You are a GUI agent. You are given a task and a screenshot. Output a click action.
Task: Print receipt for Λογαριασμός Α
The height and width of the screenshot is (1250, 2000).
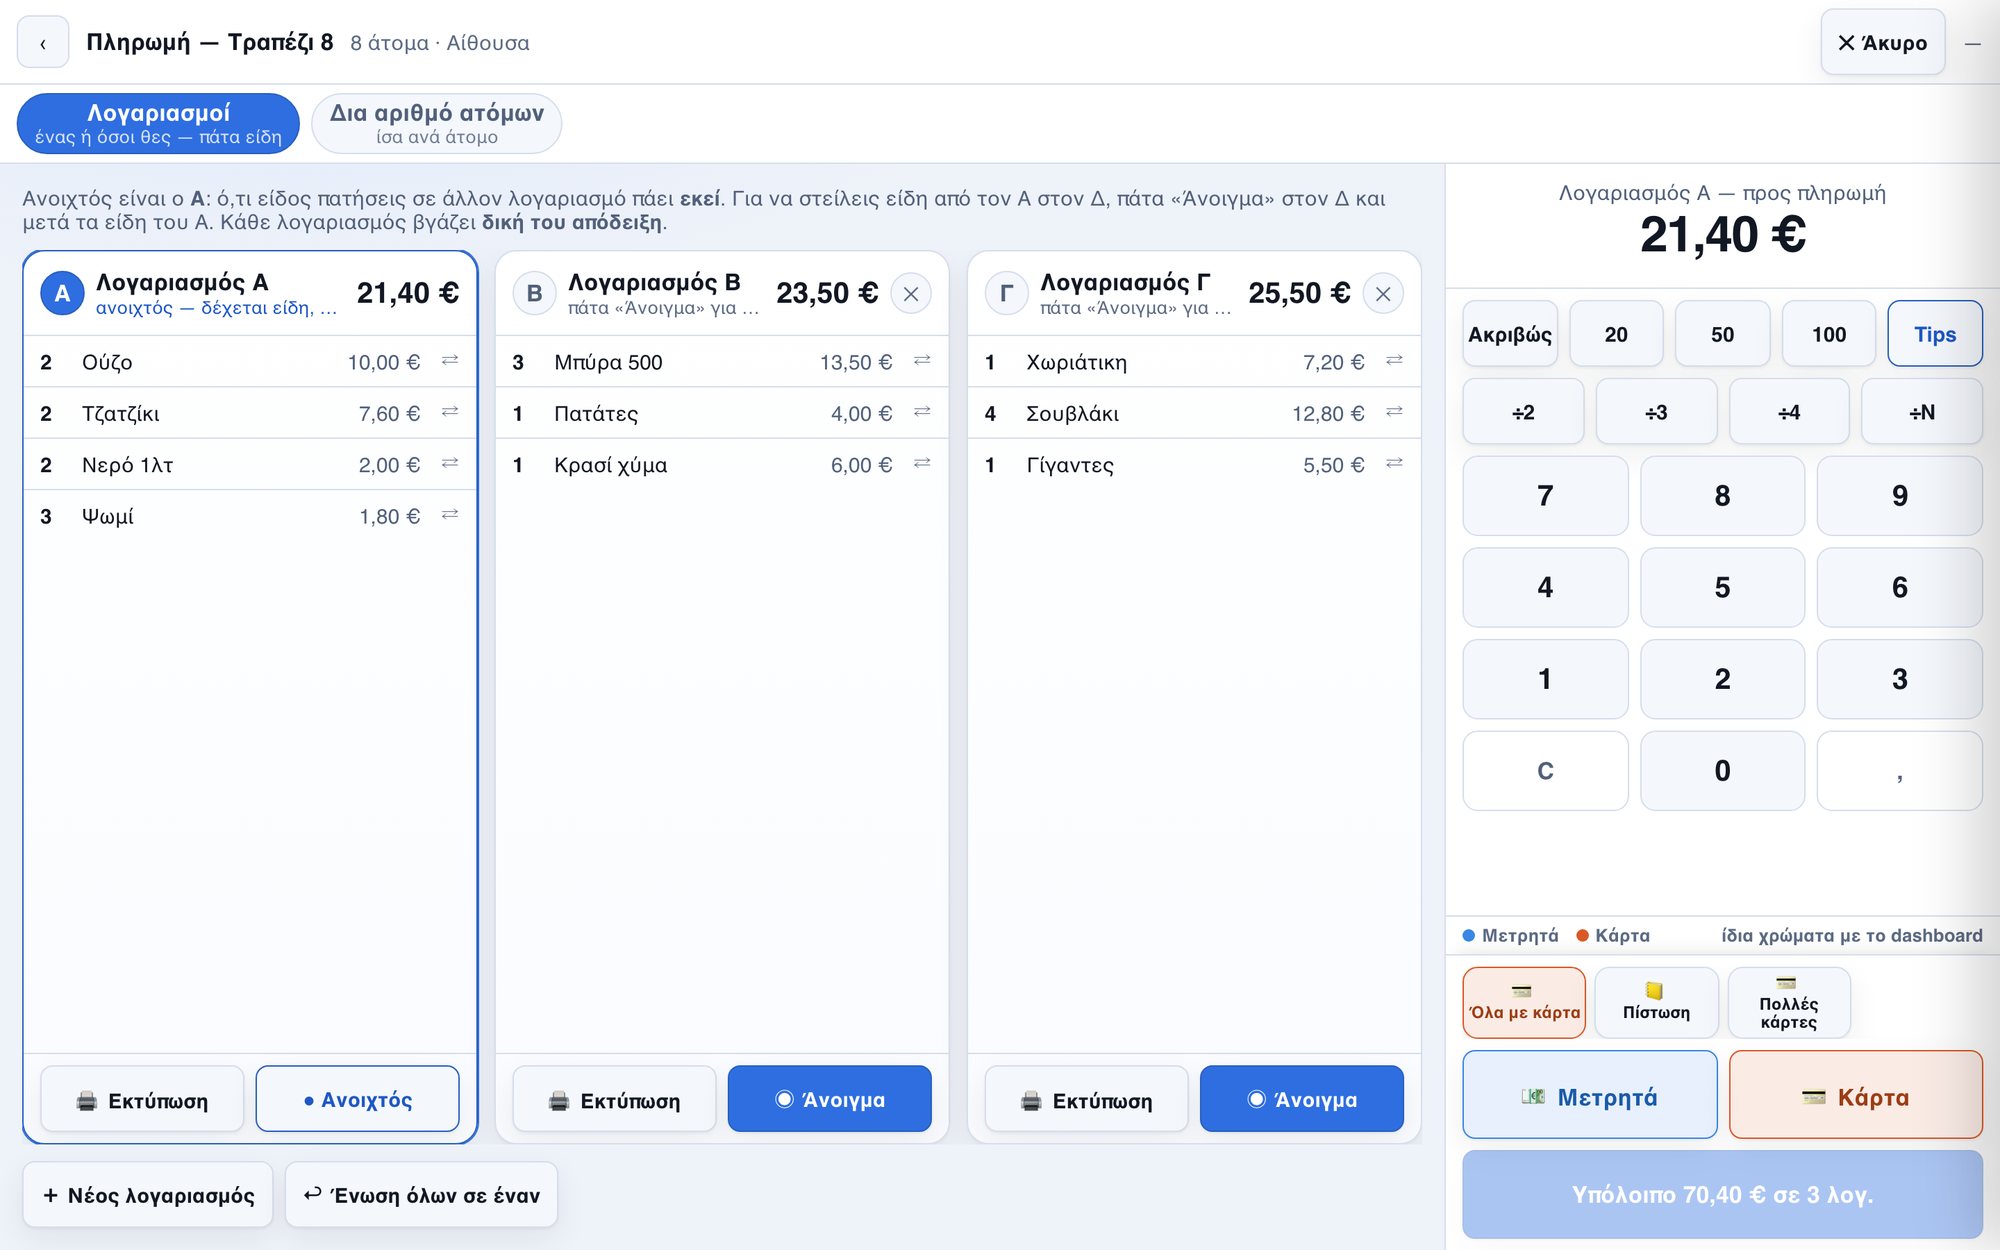pyautogui.click(x=142, y=1099)
